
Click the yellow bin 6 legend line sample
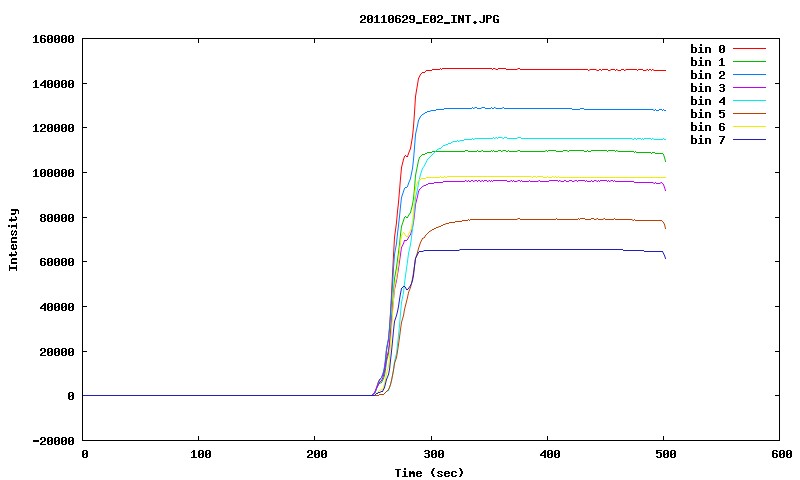coord(749,127)
